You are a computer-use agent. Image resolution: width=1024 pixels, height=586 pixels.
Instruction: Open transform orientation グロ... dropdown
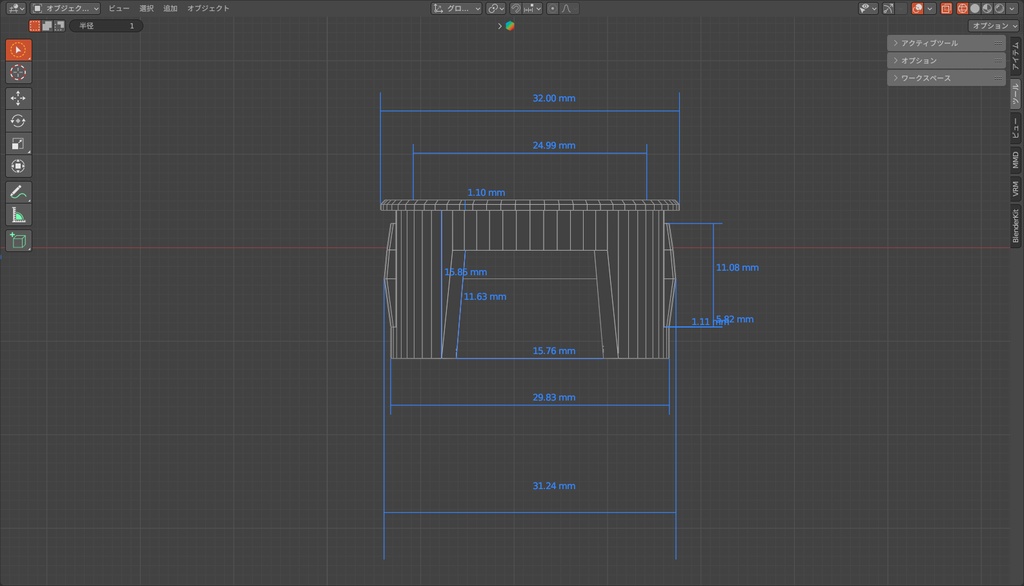[456, 8]
